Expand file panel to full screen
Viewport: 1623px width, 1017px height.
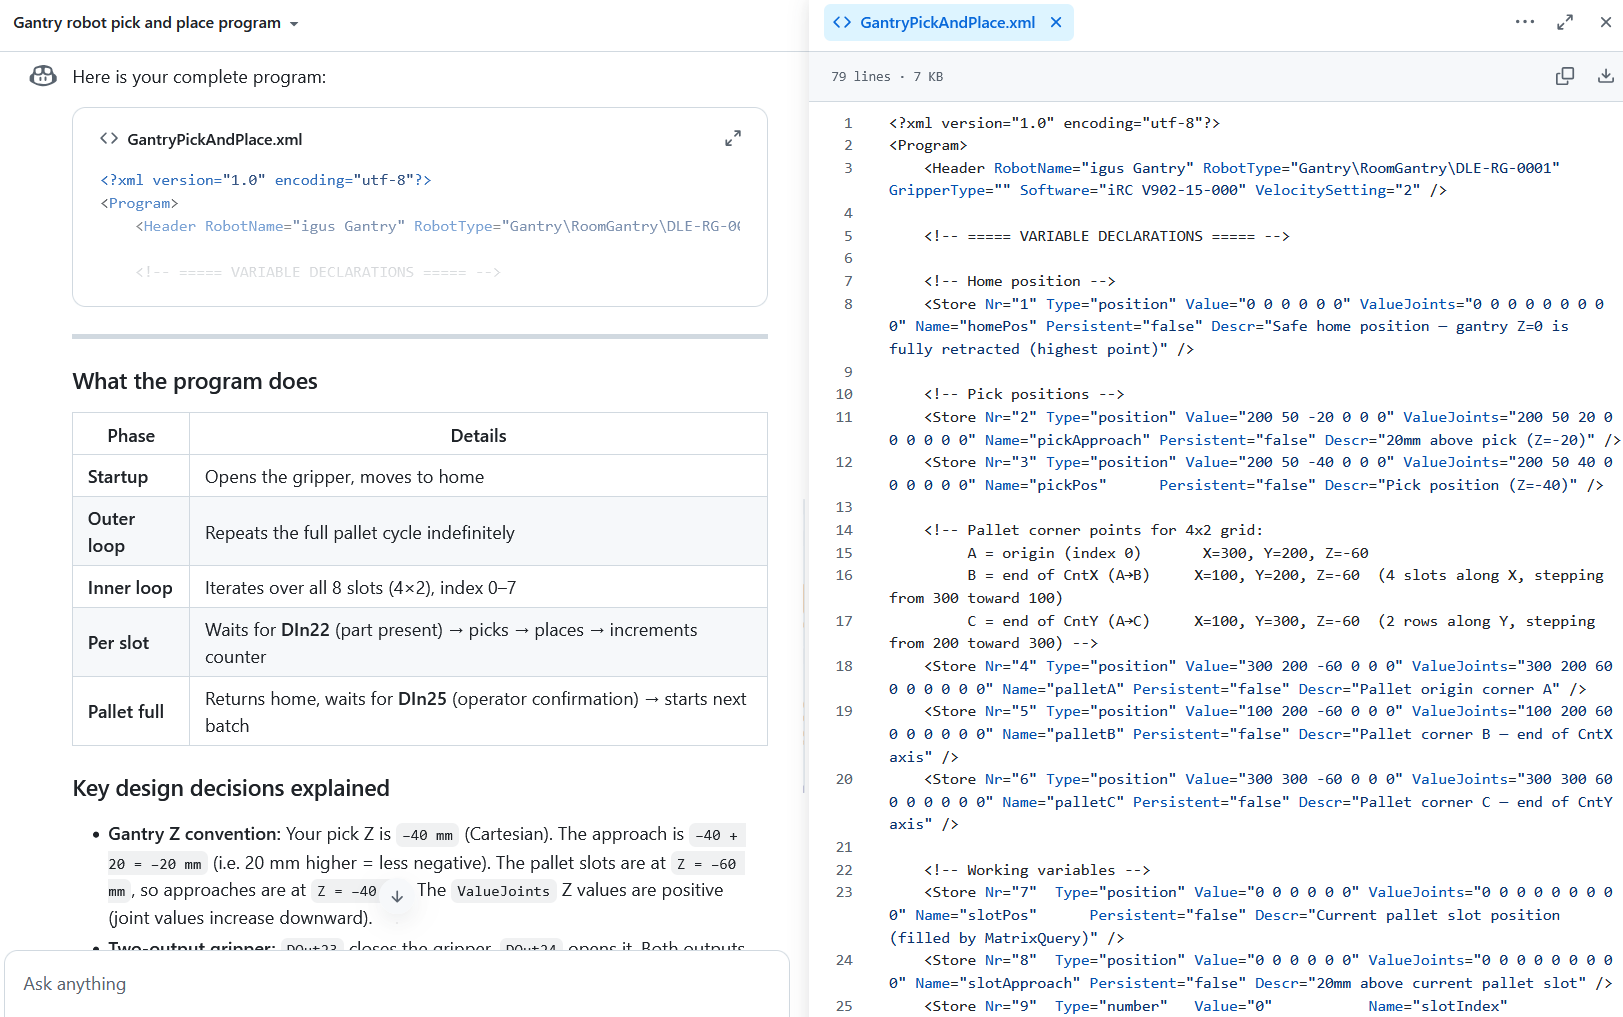coord(1565,22)
